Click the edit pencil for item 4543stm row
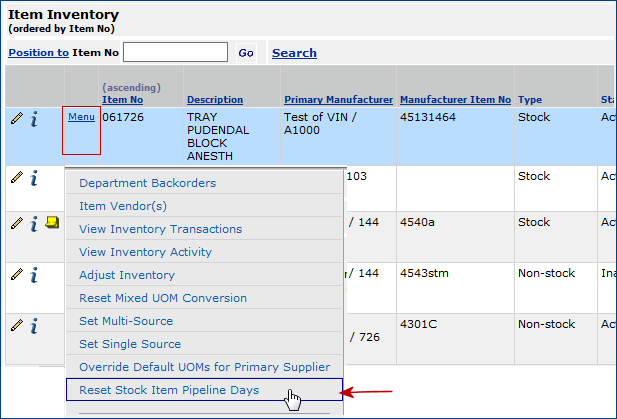The width and height of the screenshot is (617, 419). (17, 273)
